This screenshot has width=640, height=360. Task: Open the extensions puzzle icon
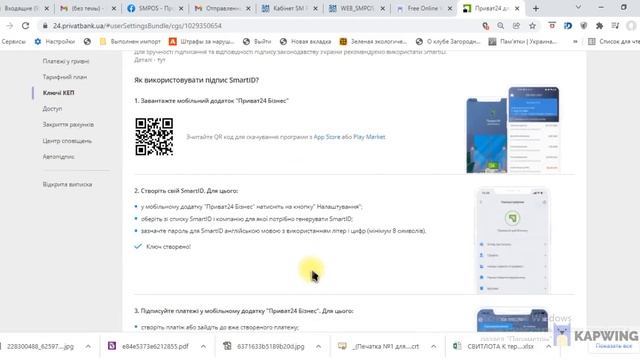[x=599, y=26]
